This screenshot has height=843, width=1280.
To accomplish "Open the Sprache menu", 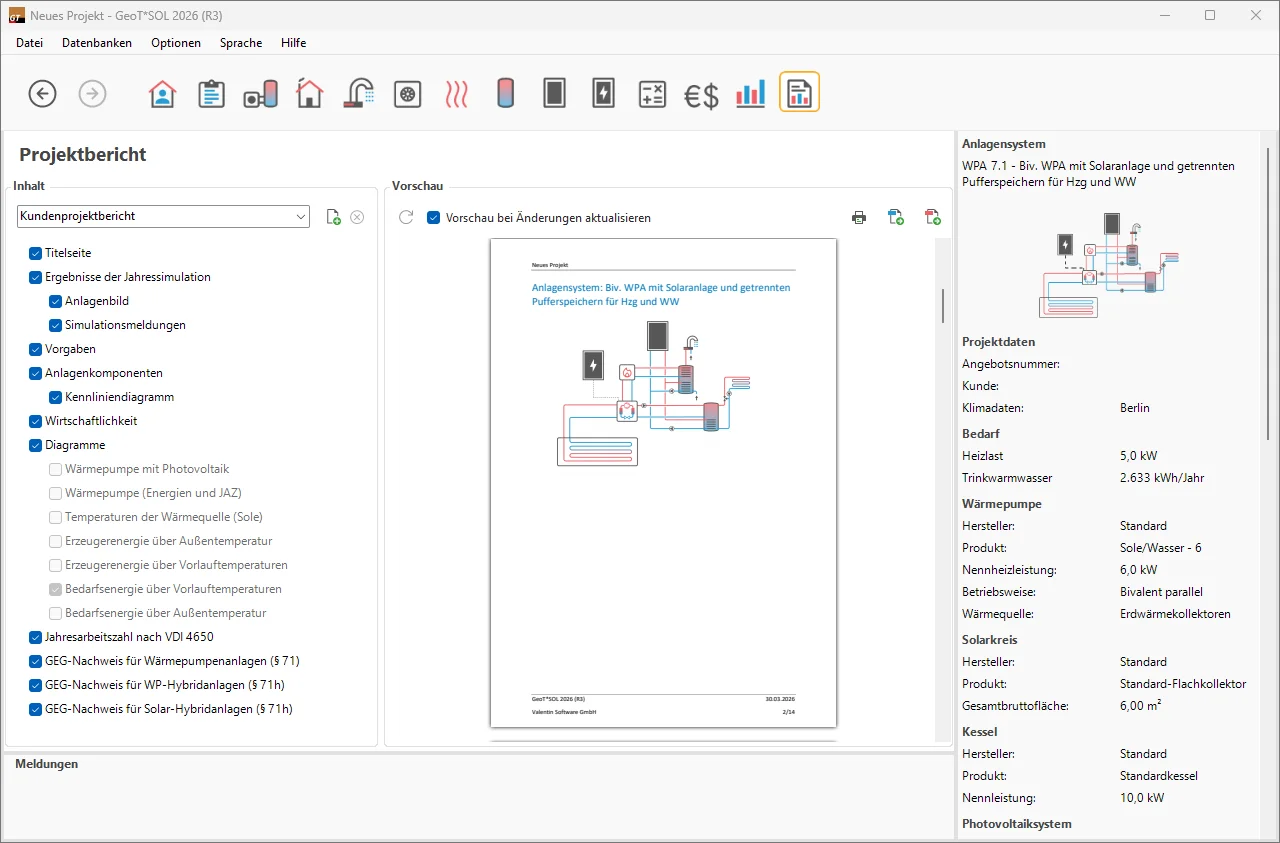I will coord(241,43).
